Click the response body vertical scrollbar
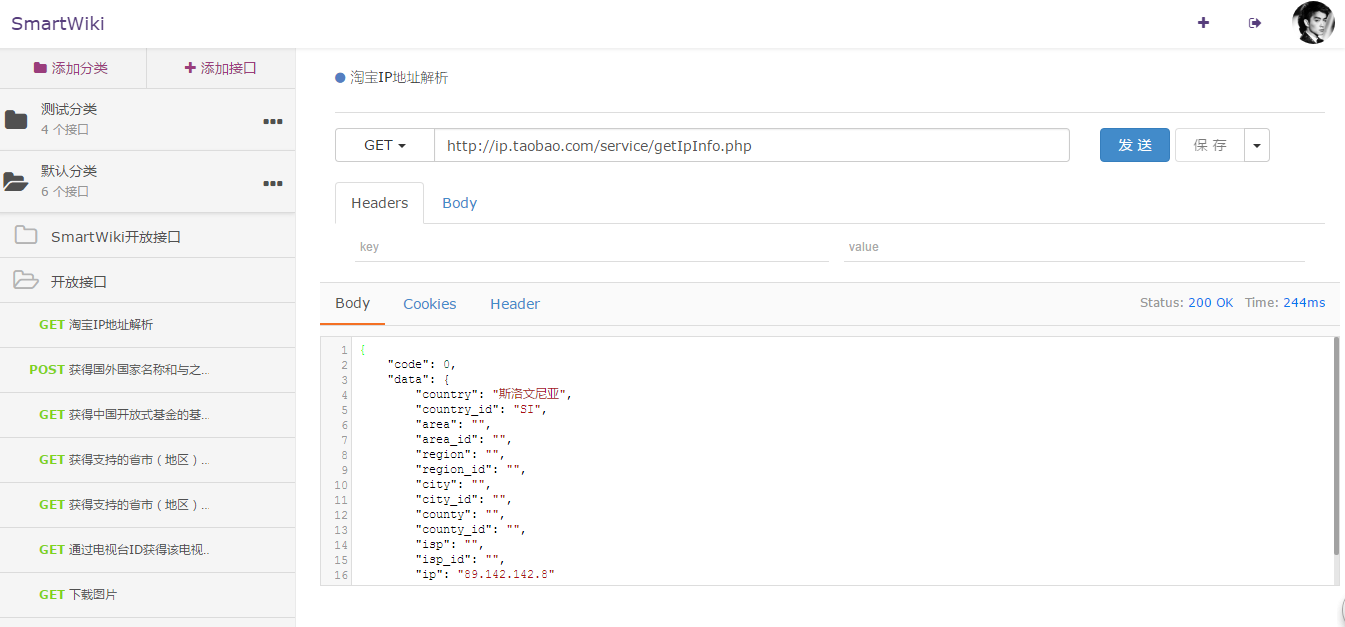This screenshot has height=627, width=1345. pos(1336,446)
